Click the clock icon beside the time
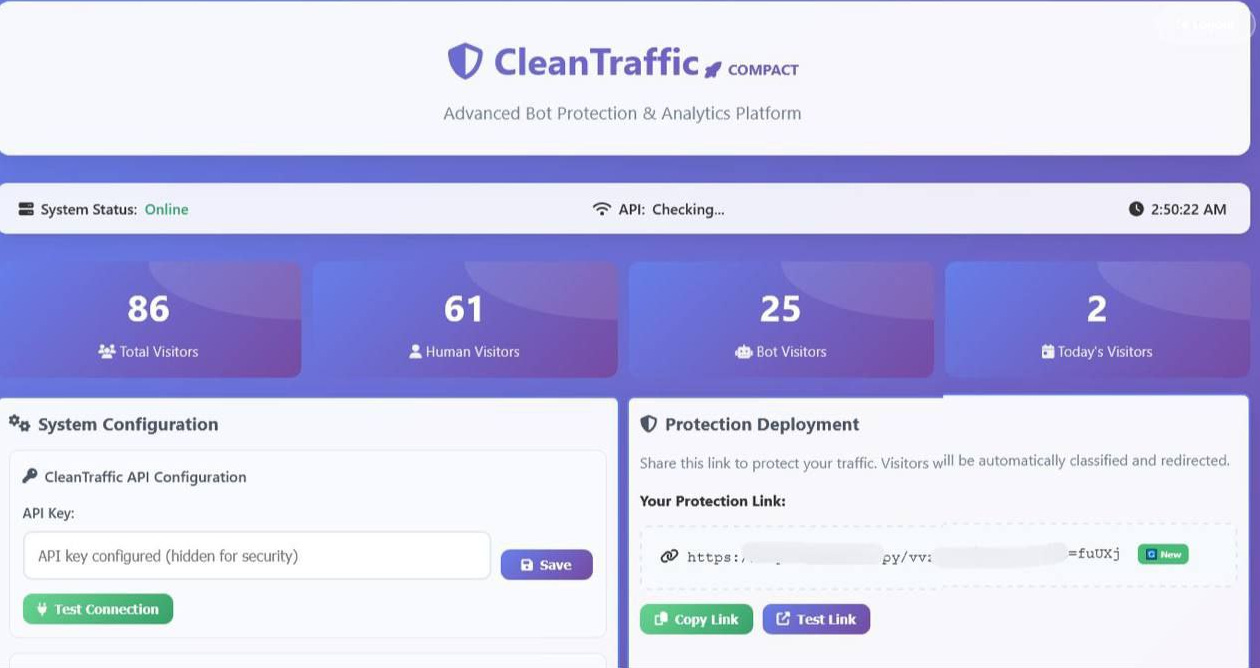 (1136, 209)
